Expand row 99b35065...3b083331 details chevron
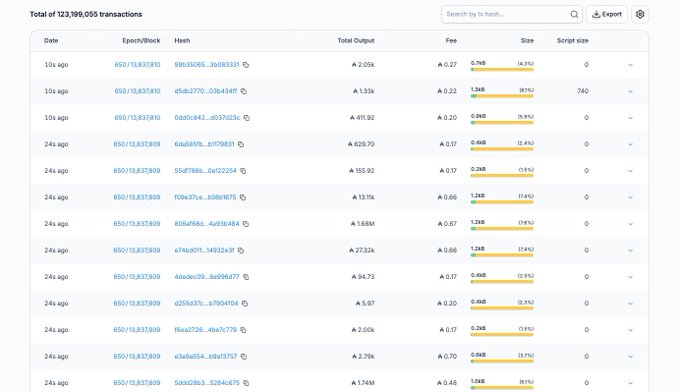Viewport: 680px width, 392px height. coord(631,65)
